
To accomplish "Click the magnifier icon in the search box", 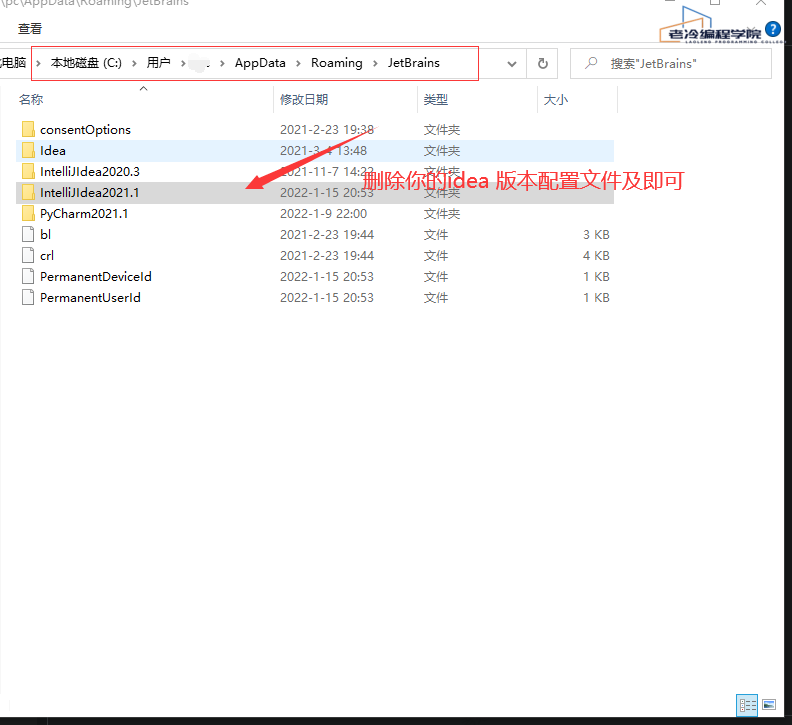I will pyautogui.click(x=591, y=63).
